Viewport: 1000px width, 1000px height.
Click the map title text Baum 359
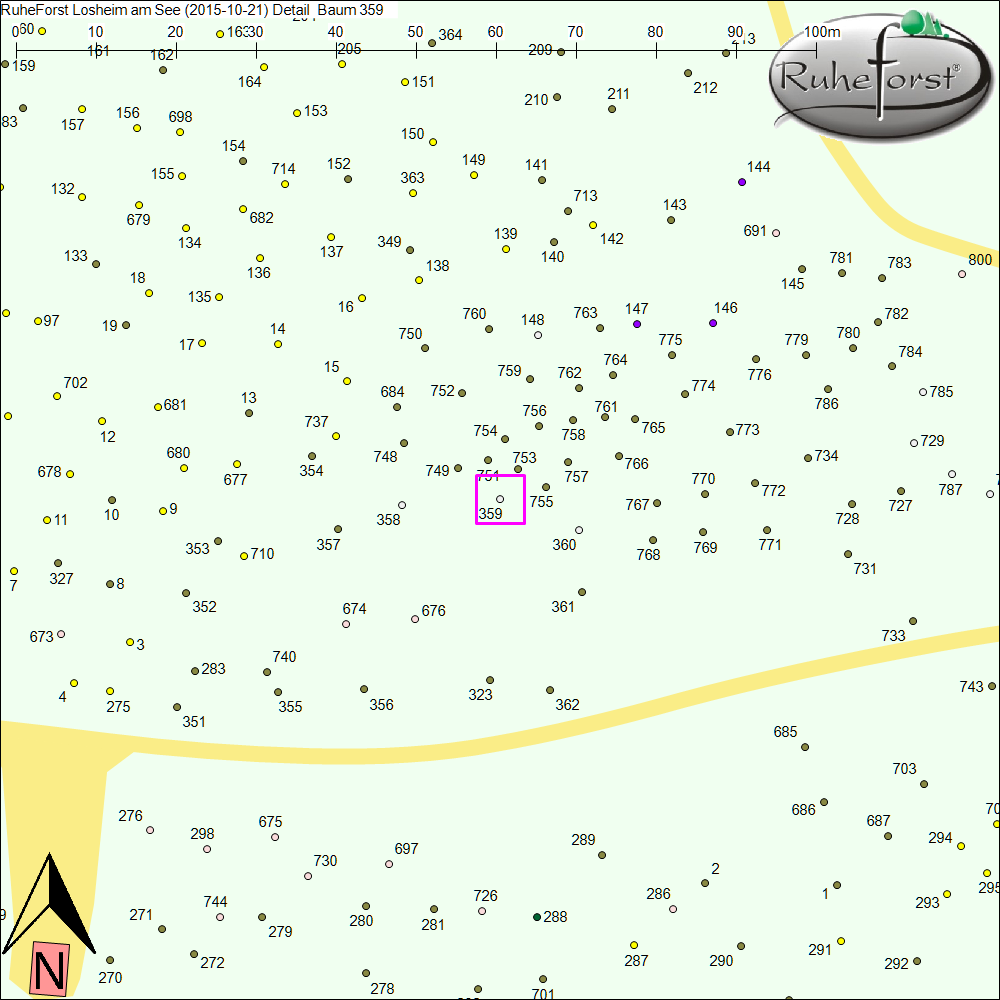click(350, 10)
